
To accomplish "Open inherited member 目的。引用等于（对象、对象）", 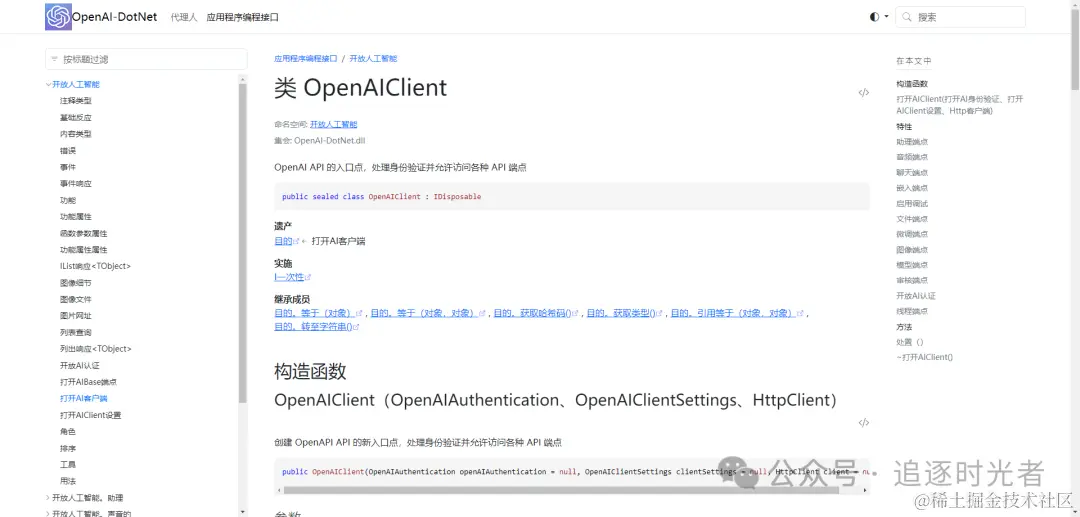I will (x=733, y=313).
